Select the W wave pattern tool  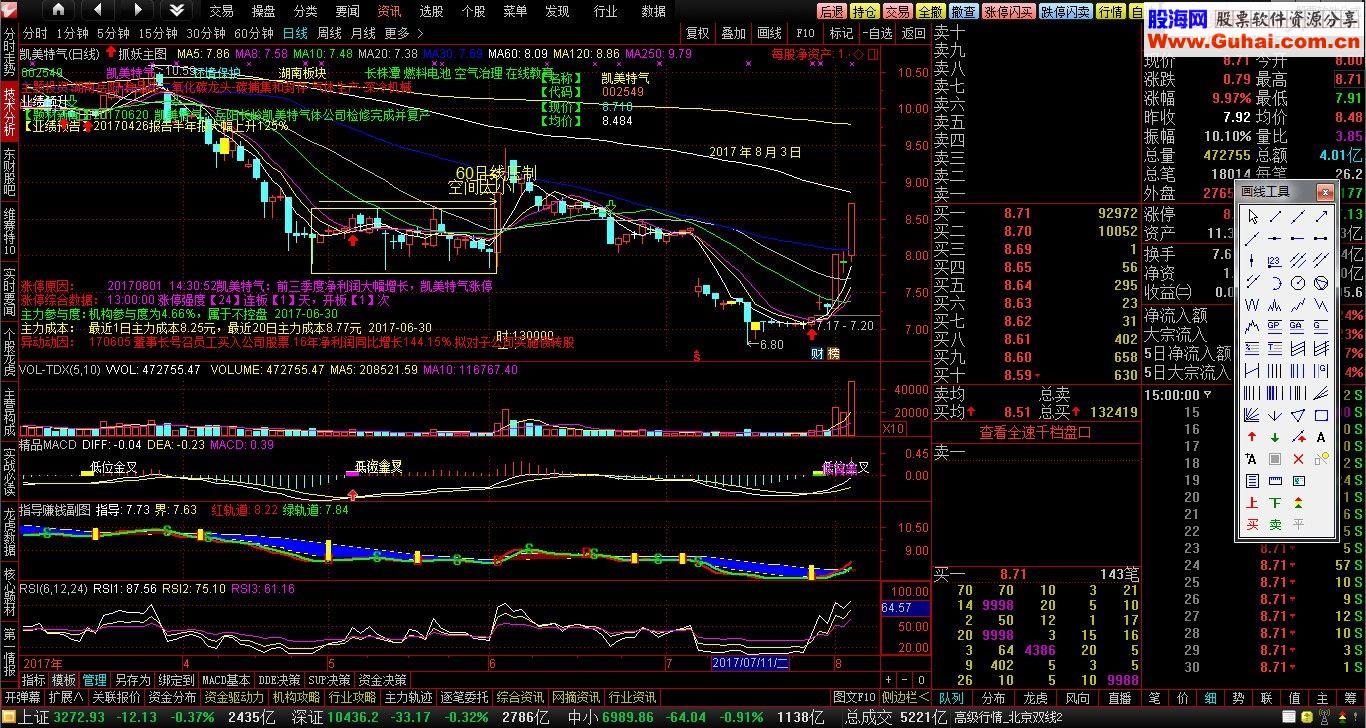coord(1253,304)
